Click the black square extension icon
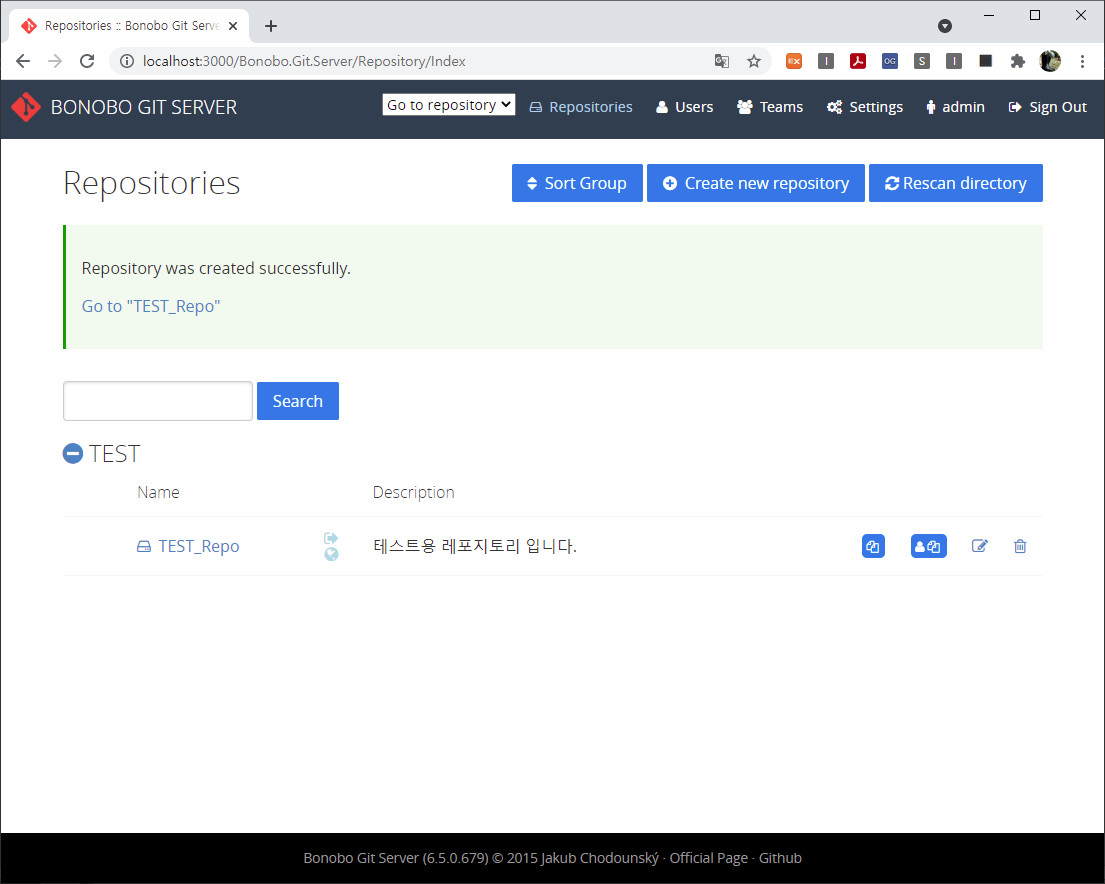1105x884 pixels. (x=986, y=61)
